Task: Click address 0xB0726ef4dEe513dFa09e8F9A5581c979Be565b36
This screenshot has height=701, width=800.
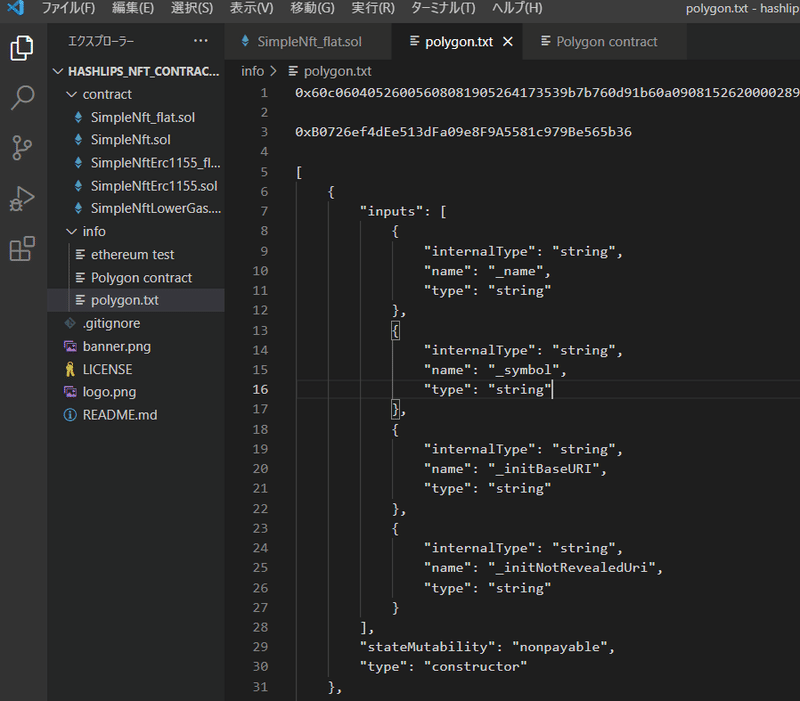Action: click(463, 132)
